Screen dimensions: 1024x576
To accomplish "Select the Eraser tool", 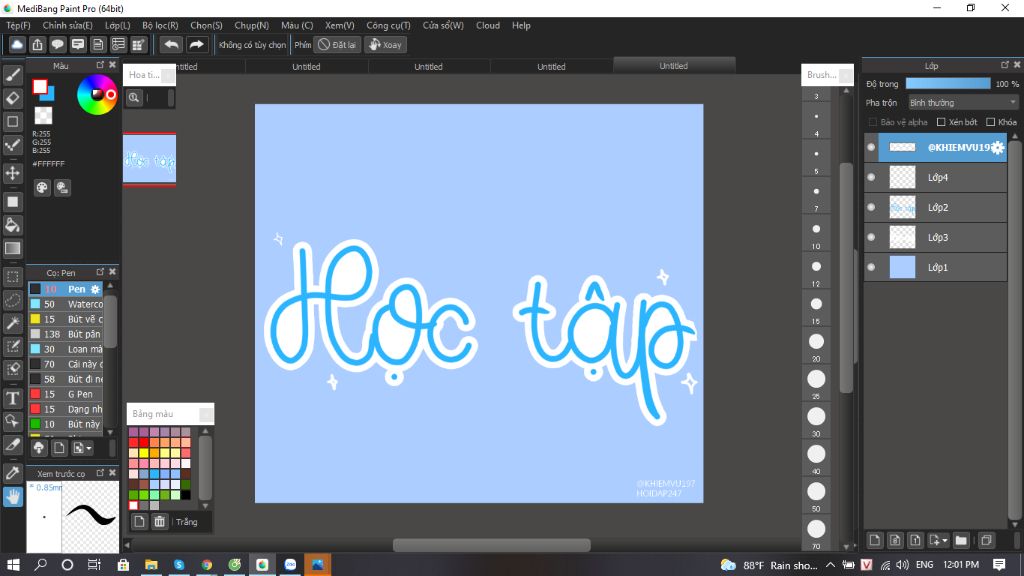I will [12, 98].
